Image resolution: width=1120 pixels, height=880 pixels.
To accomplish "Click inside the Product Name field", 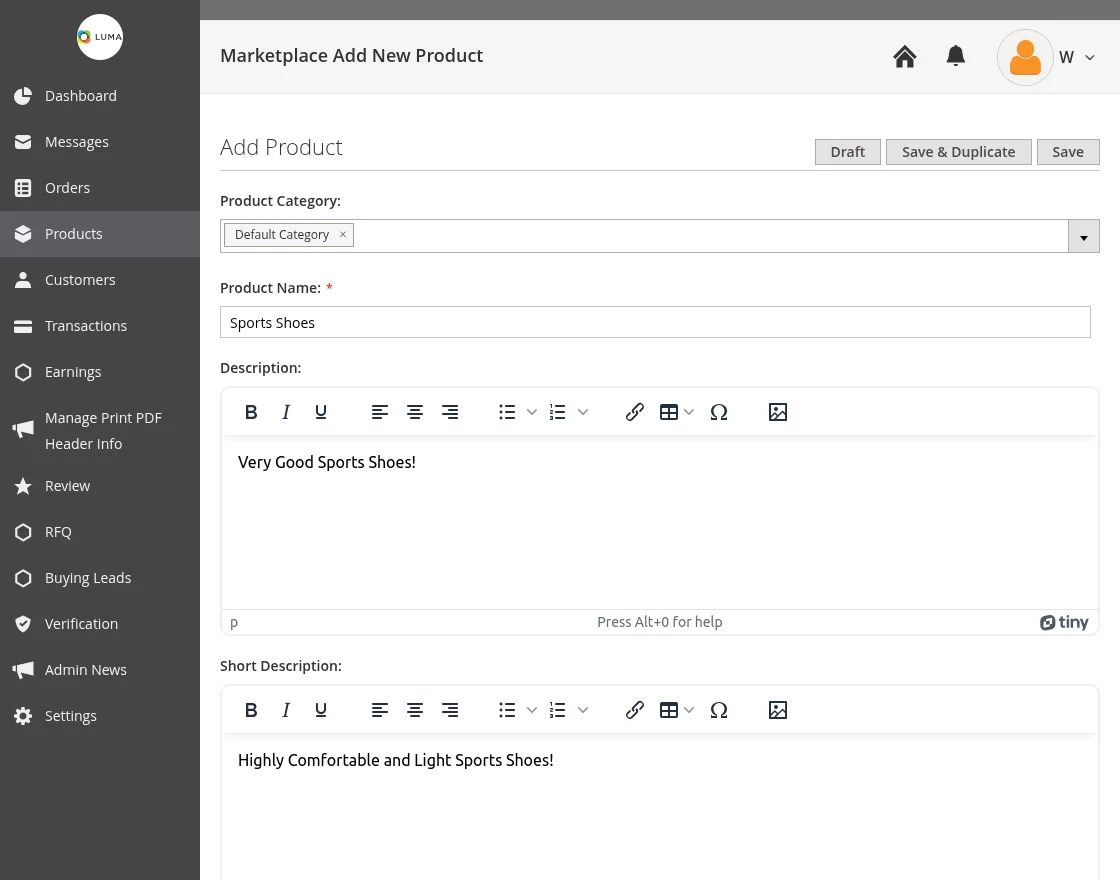I will click(655, 321).
